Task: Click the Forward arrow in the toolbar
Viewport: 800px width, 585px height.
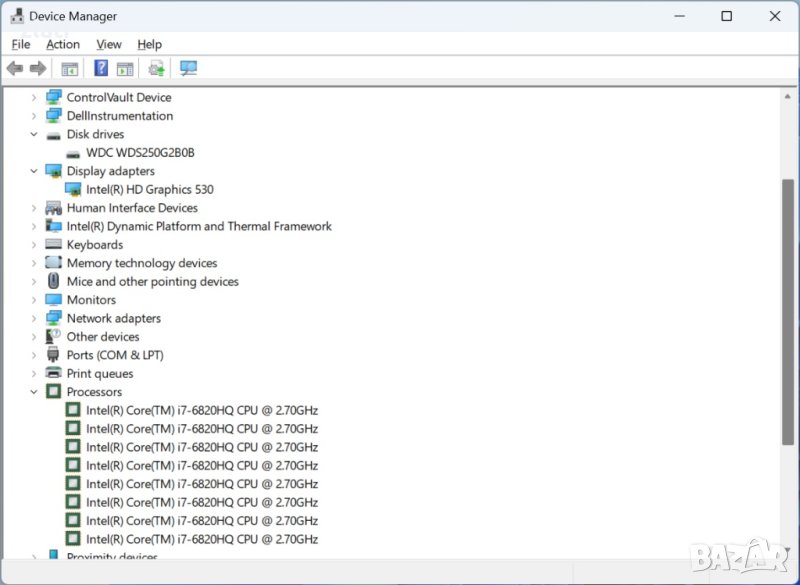Action: coord(38,68)
